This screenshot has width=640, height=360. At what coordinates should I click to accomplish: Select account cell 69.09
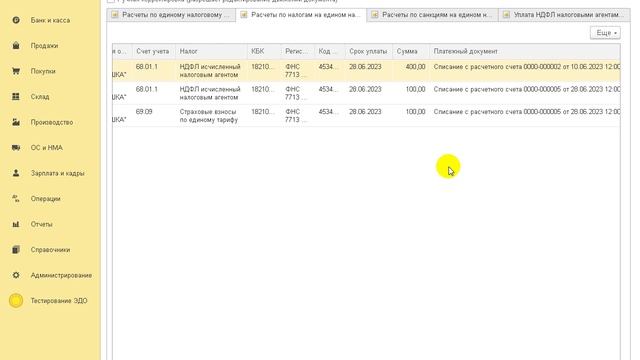[x=153, y=116]
